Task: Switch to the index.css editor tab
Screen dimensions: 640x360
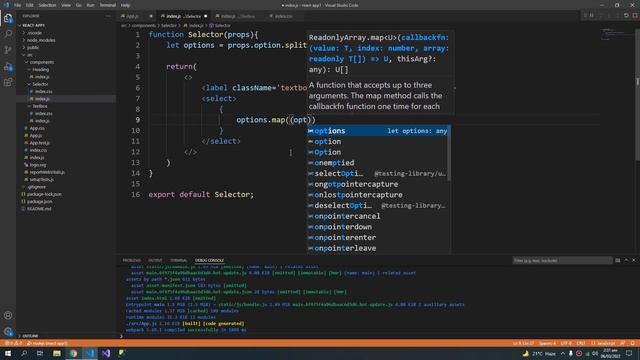Action: tap(283, 16)
